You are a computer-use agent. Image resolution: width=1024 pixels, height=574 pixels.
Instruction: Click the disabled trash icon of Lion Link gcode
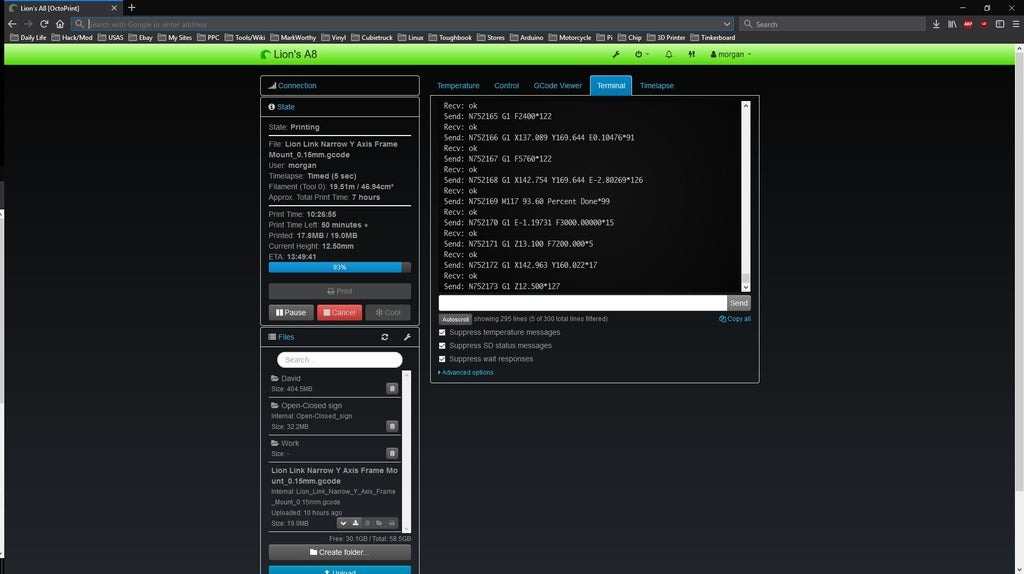(x=367, y=523)
